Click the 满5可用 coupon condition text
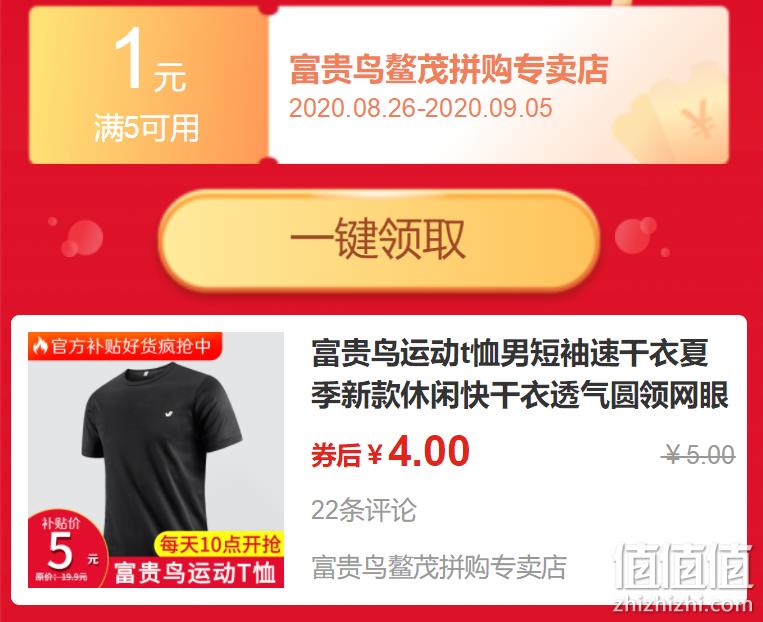 click(x=146, y=128)
